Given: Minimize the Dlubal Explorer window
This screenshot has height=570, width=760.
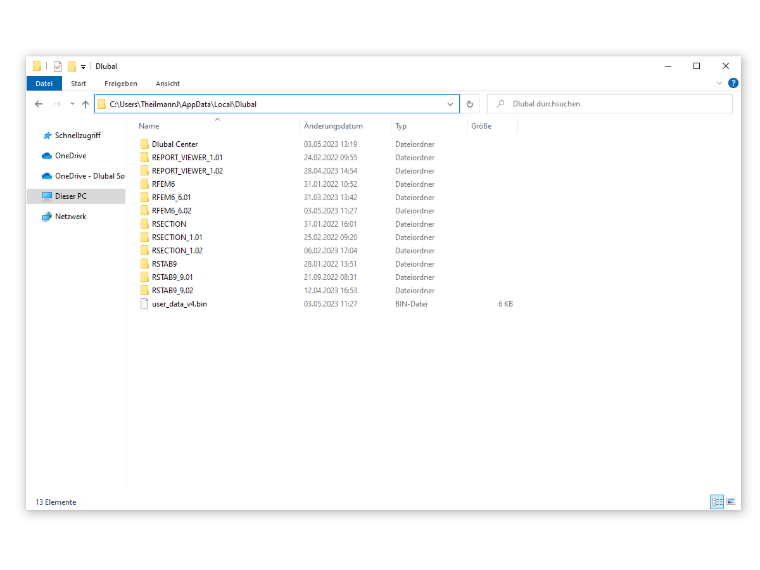Looking at the screenshot, I should (x=668, y=66).
